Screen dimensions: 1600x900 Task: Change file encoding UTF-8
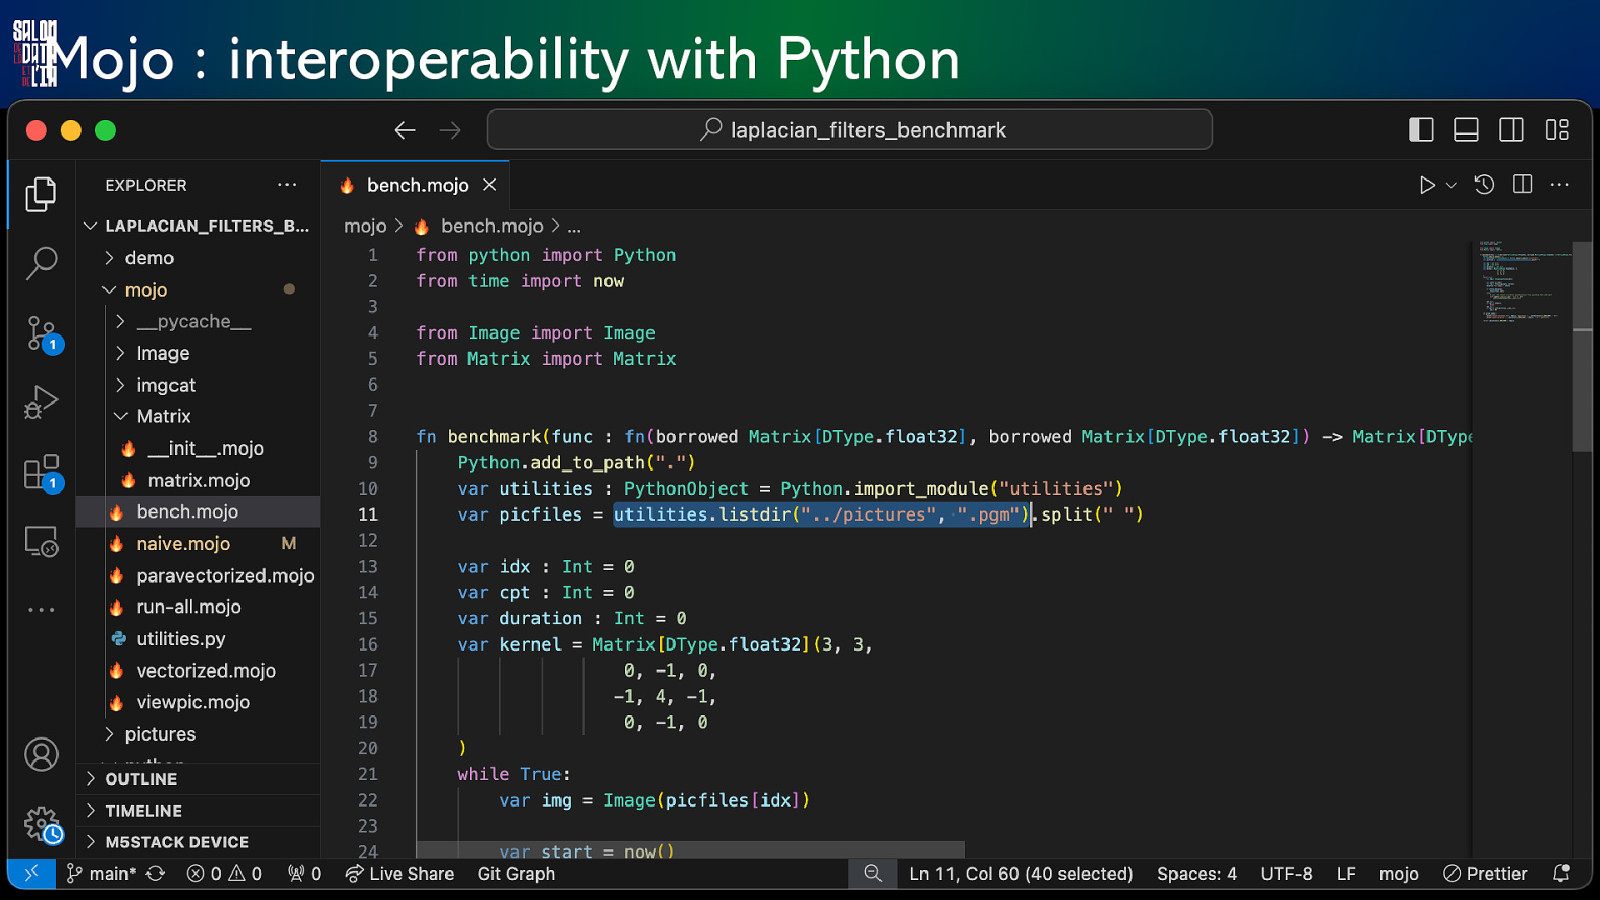pos(1286,874)
